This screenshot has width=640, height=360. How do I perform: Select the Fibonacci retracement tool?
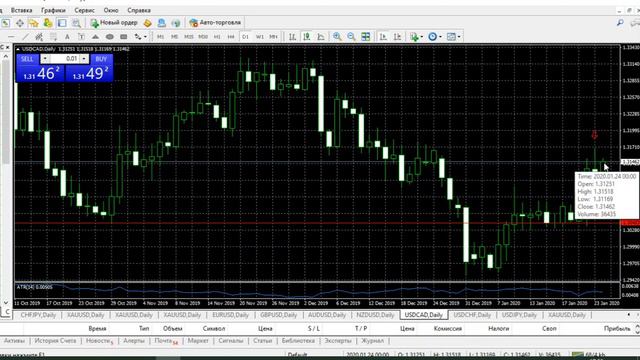point(53,37)
